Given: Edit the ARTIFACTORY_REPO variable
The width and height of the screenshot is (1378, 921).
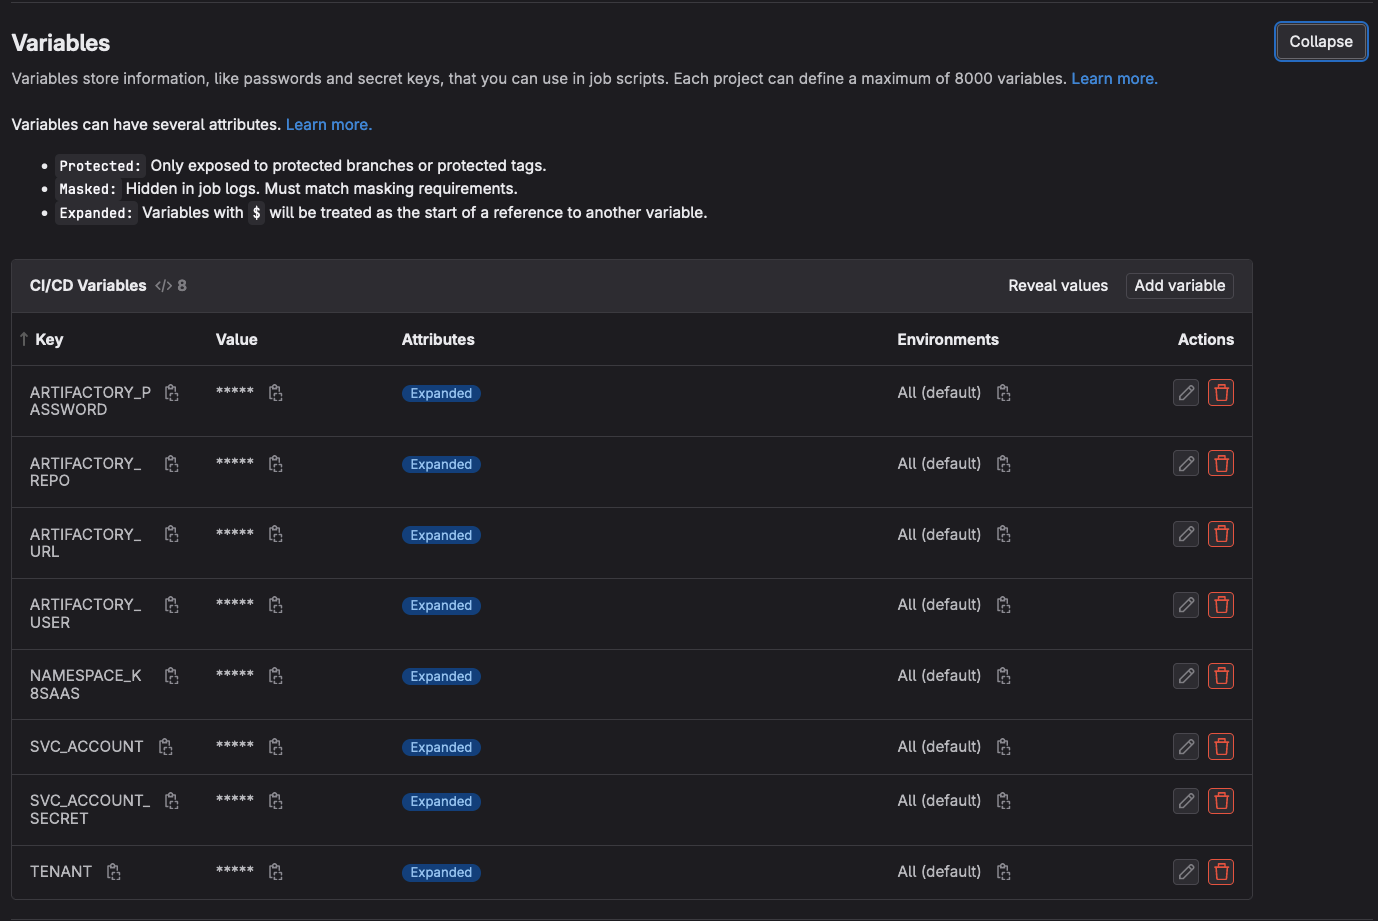Looking at the screenshot, I should pos(1186,463).
